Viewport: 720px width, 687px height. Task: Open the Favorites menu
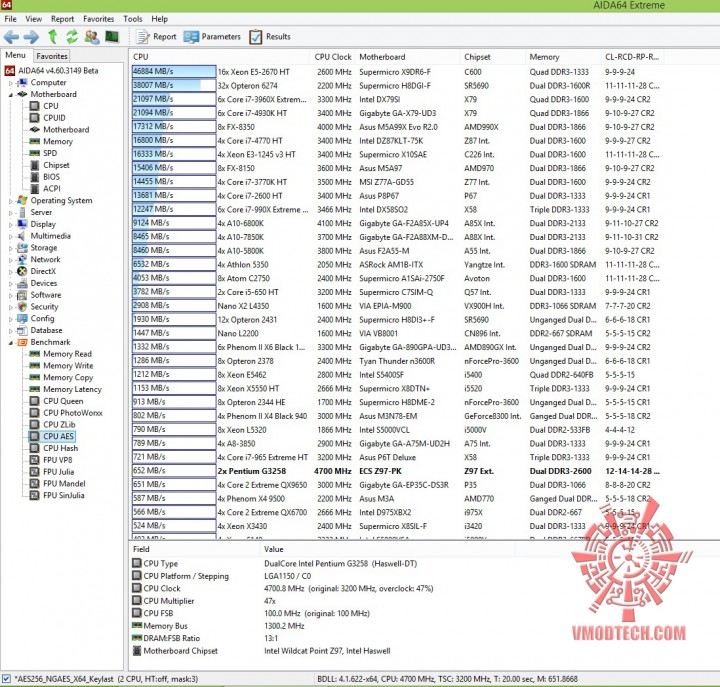pos(98,19)
